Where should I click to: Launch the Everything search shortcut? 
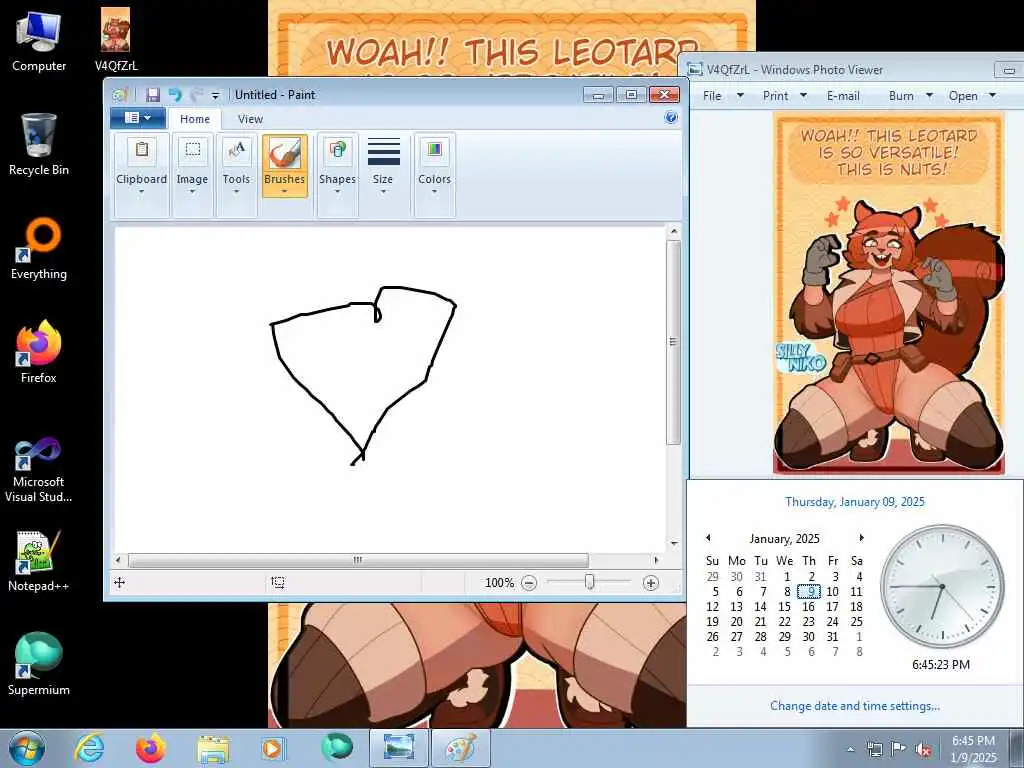coord(39,249)
